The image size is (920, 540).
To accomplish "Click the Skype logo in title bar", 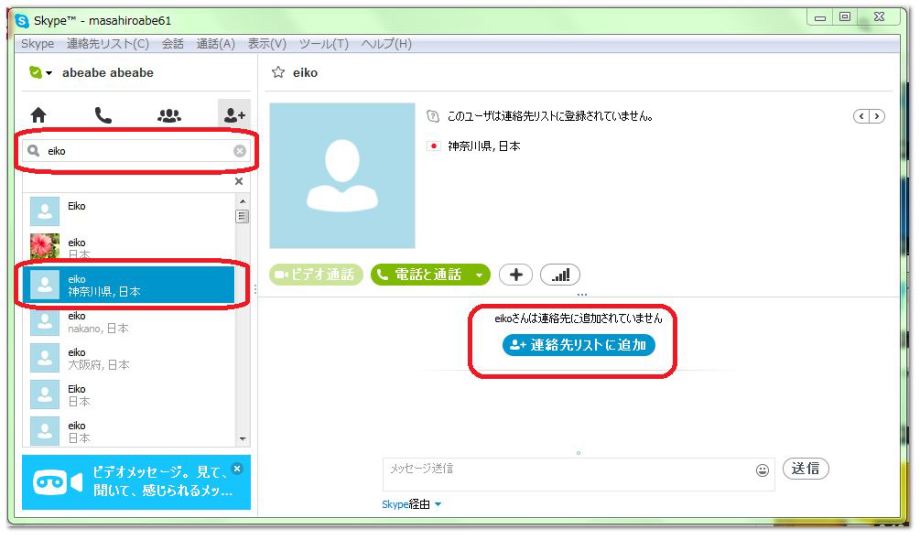I will tap(22, 21).
